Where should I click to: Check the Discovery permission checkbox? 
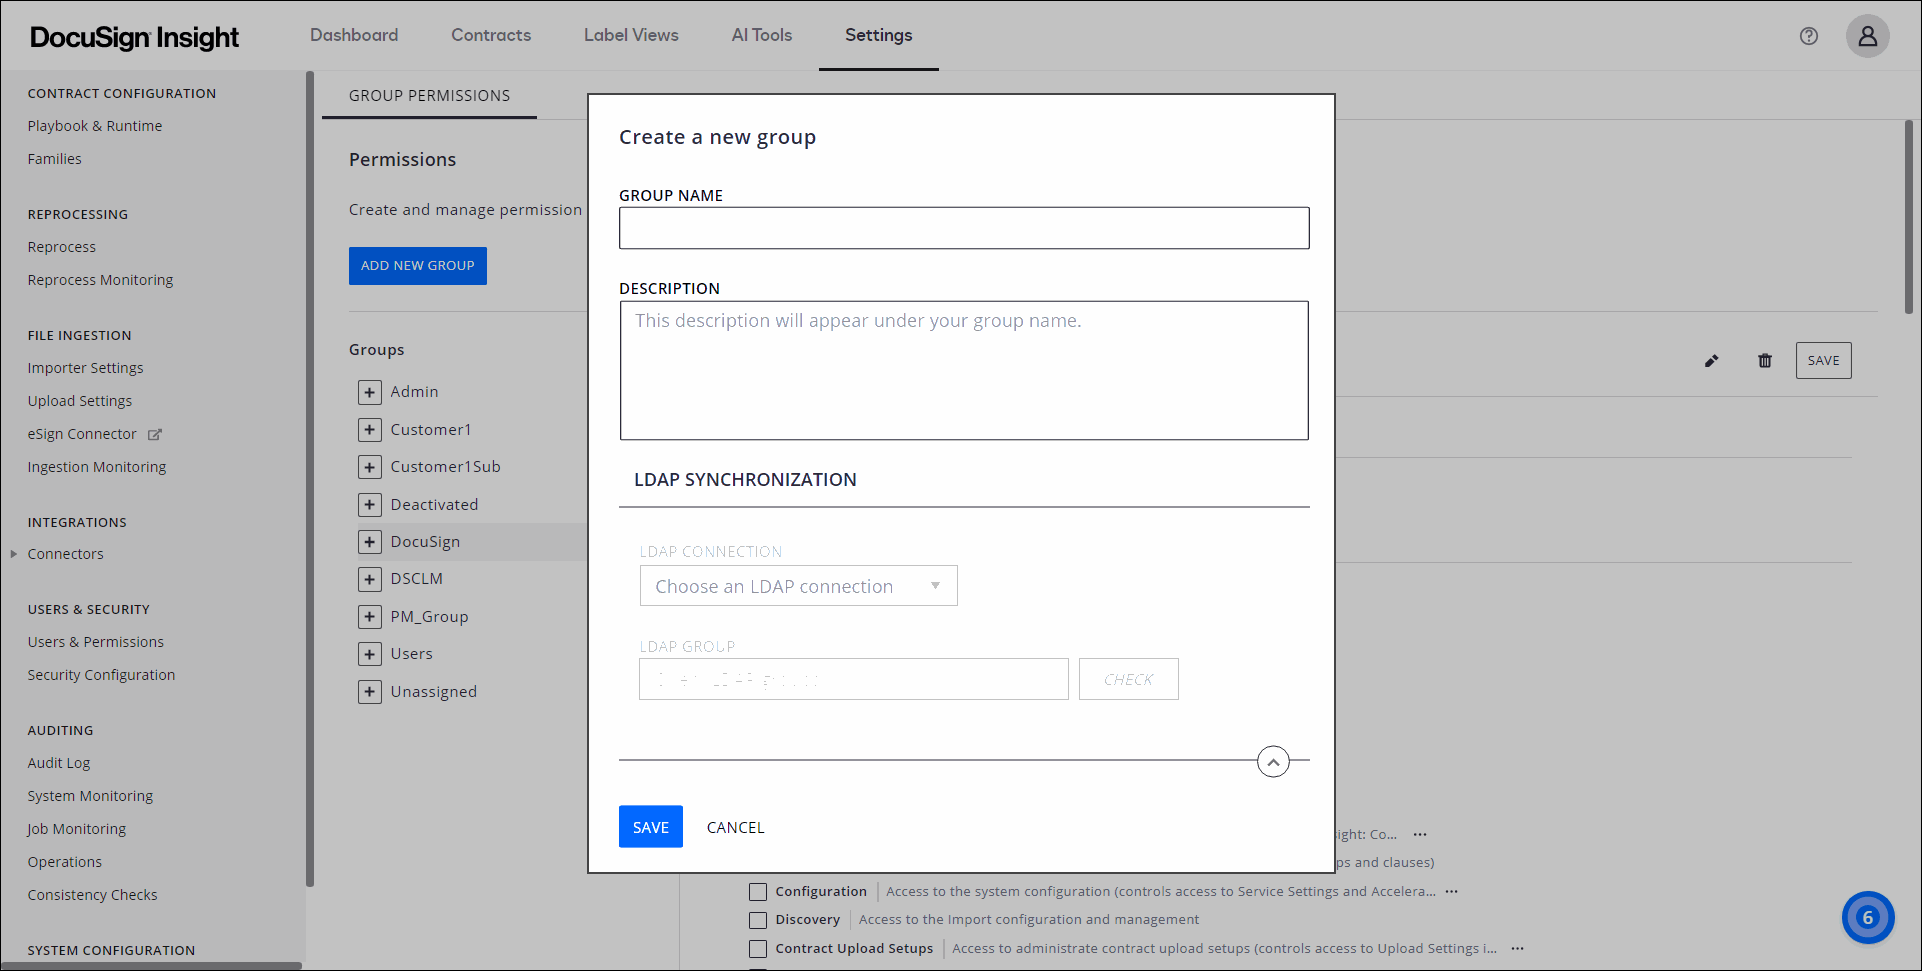[758, 920]
